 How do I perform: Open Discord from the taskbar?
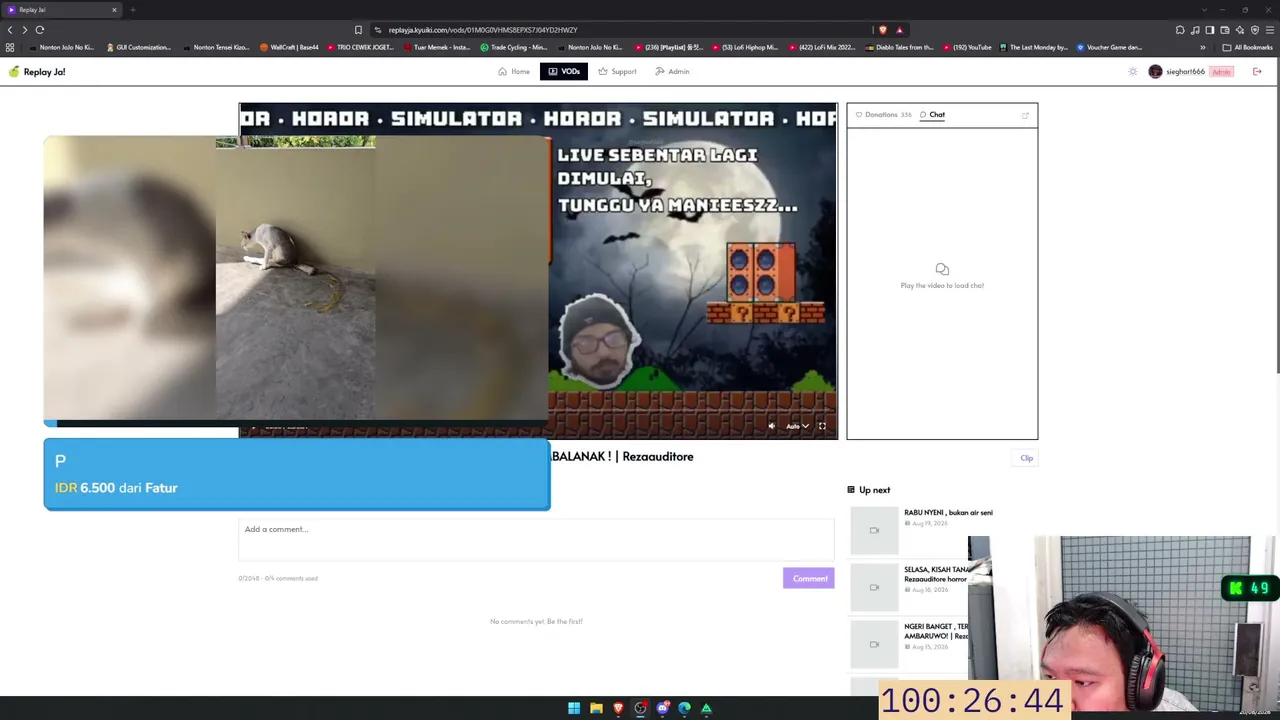coord(662,708)
